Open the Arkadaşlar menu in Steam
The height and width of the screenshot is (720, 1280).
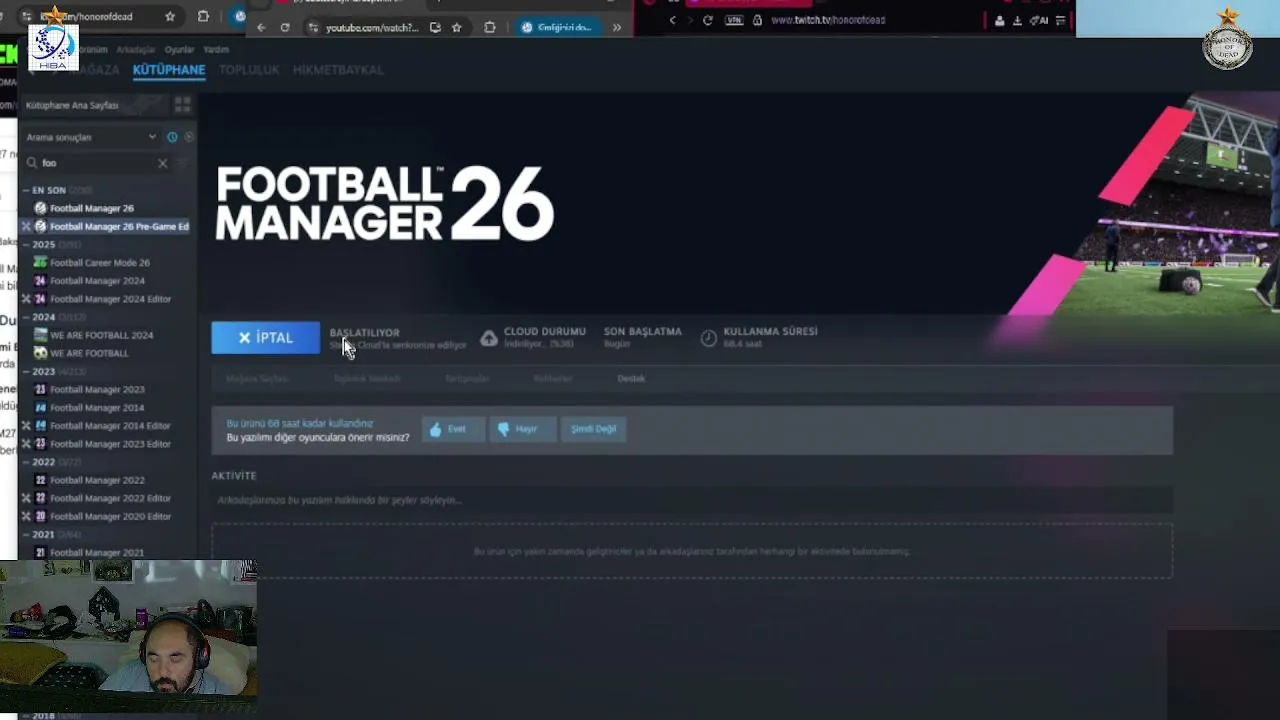pos(136,50)
